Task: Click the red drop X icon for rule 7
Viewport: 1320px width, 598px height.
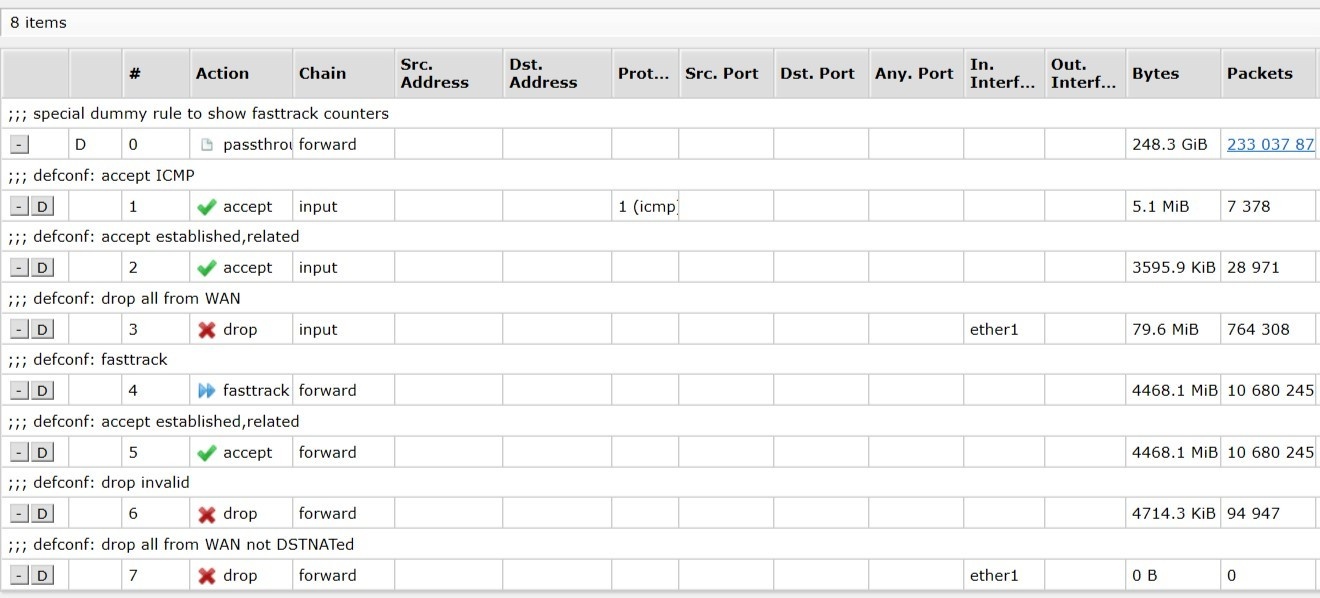Action: click(207, 576)
